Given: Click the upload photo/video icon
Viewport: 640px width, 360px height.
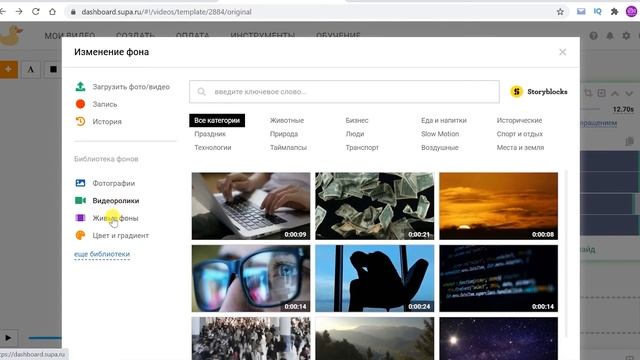Looking at the screenshot, I should [80, 87].
